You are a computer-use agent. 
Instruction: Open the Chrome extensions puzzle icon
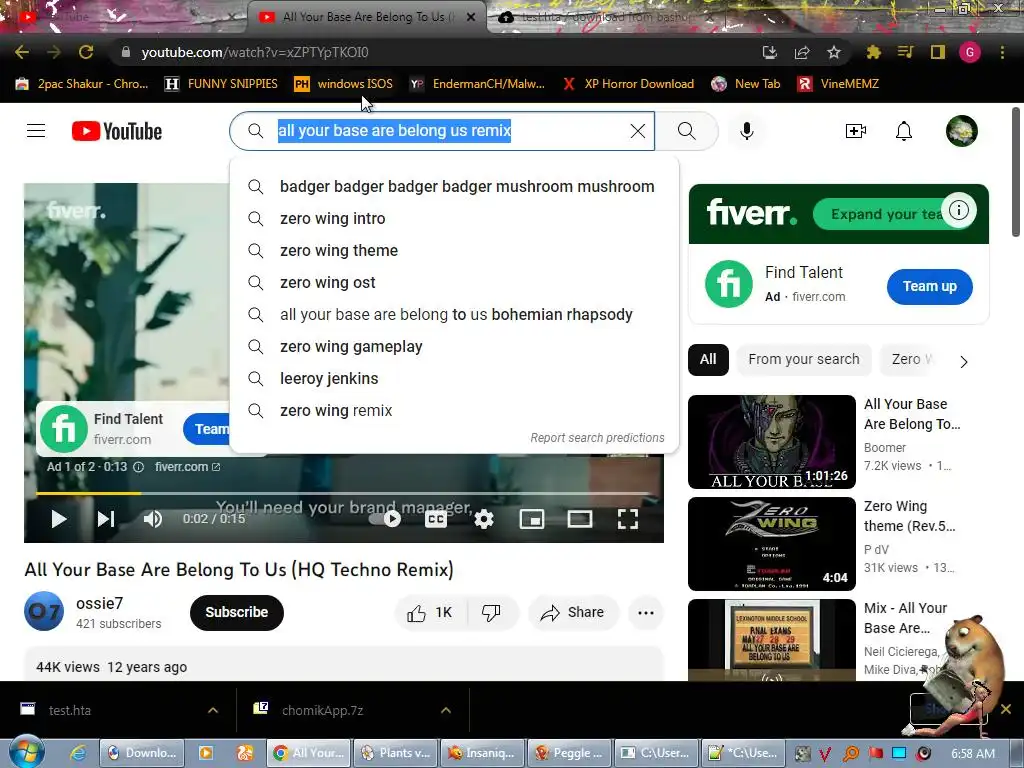[x=873, y=52]
